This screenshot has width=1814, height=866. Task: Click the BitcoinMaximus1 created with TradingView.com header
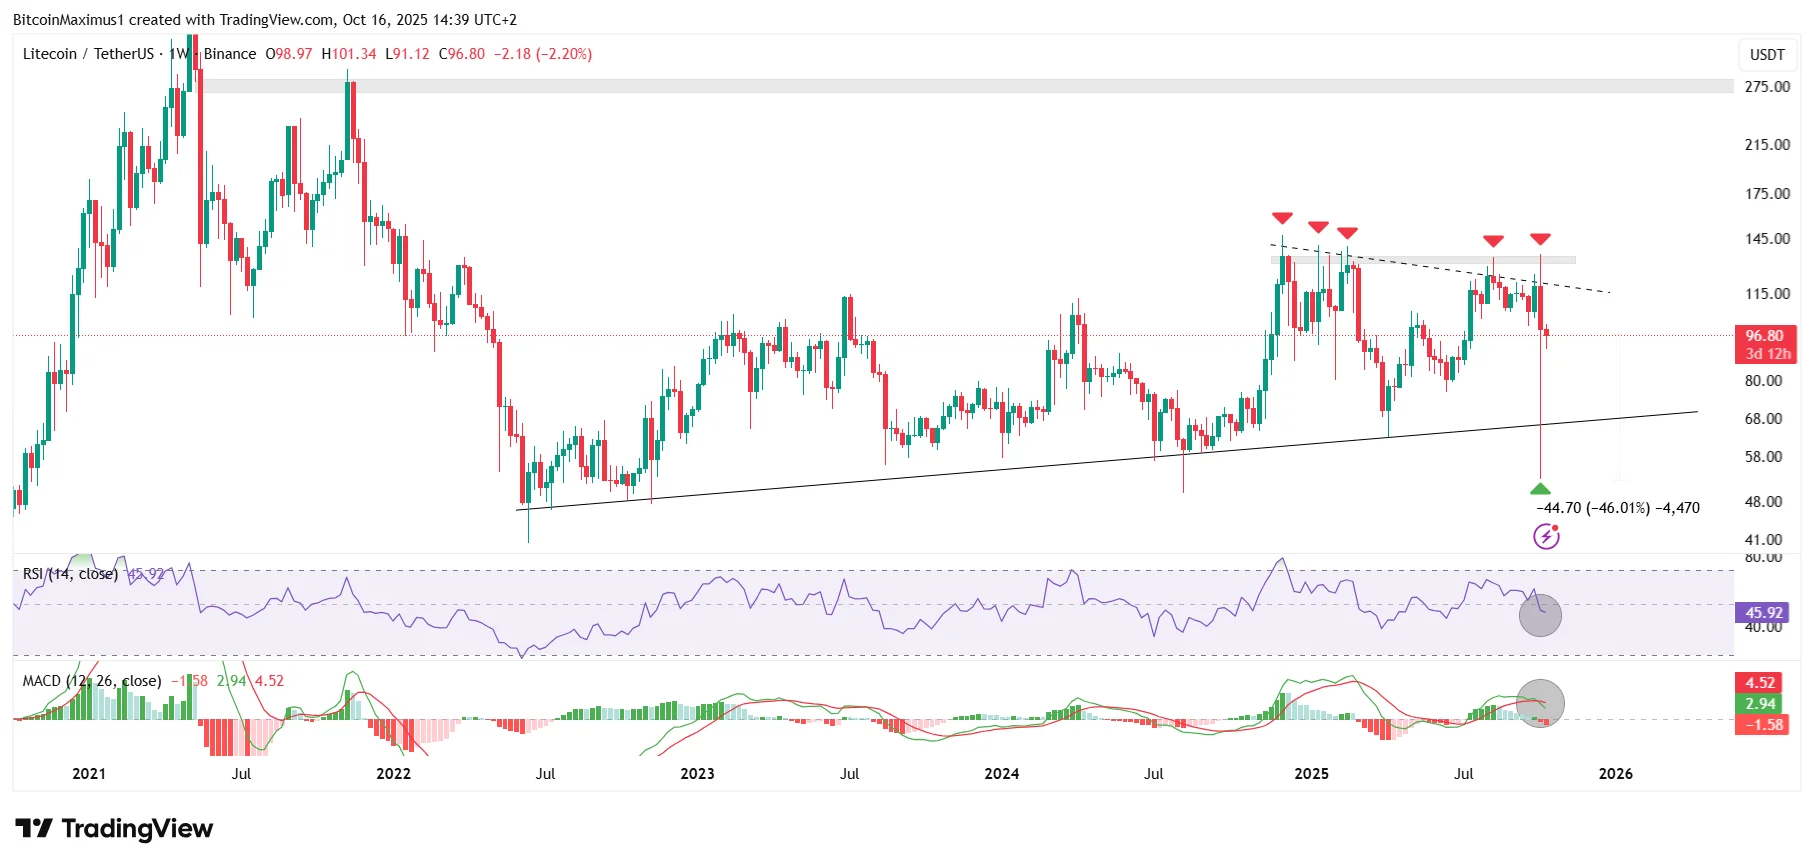coord(265,20)
